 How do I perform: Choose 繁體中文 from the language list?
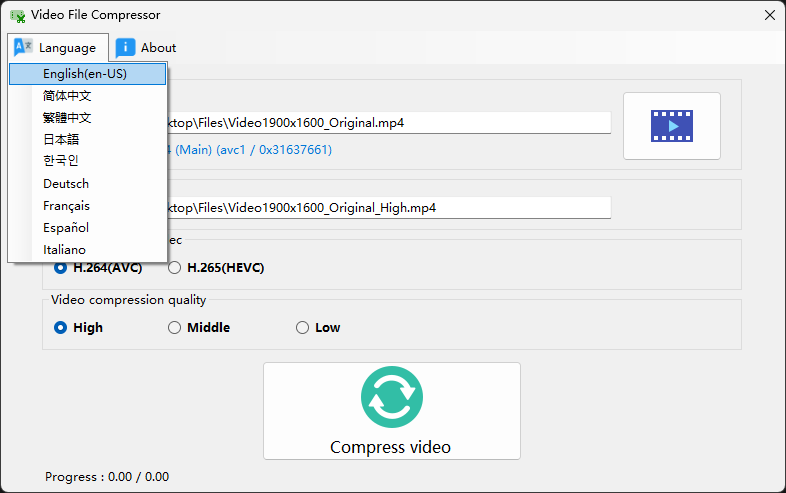coord(87,117)
